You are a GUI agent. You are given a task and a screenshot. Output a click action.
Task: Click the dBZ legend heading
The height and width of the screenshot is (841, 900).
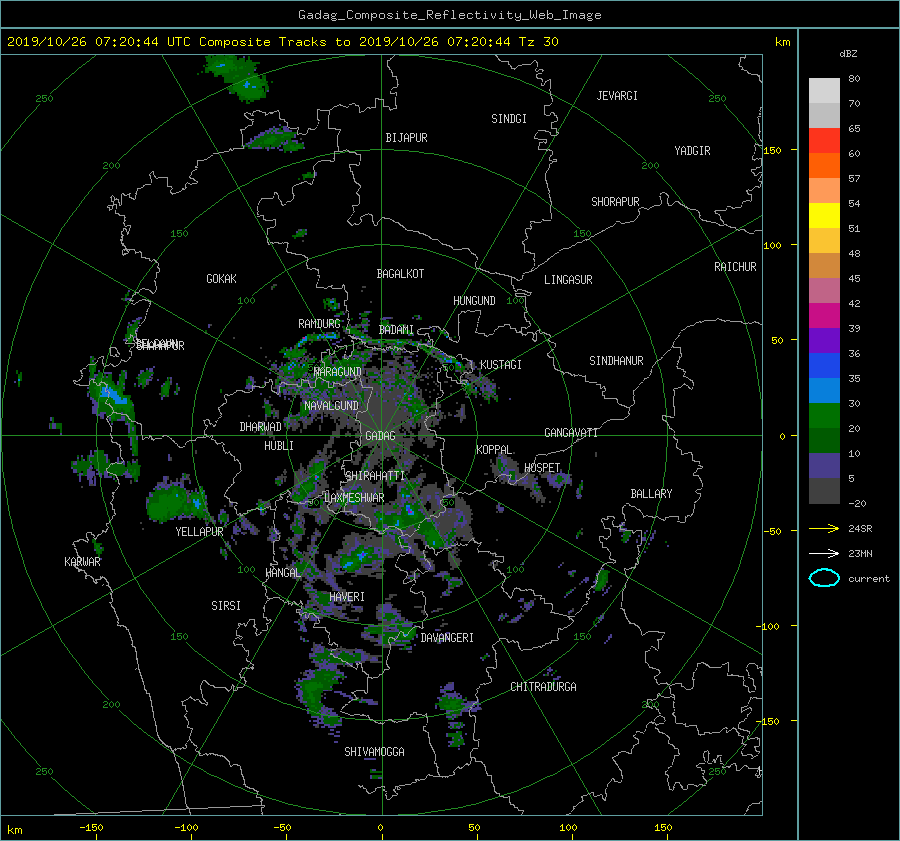(x=848, y=54)
